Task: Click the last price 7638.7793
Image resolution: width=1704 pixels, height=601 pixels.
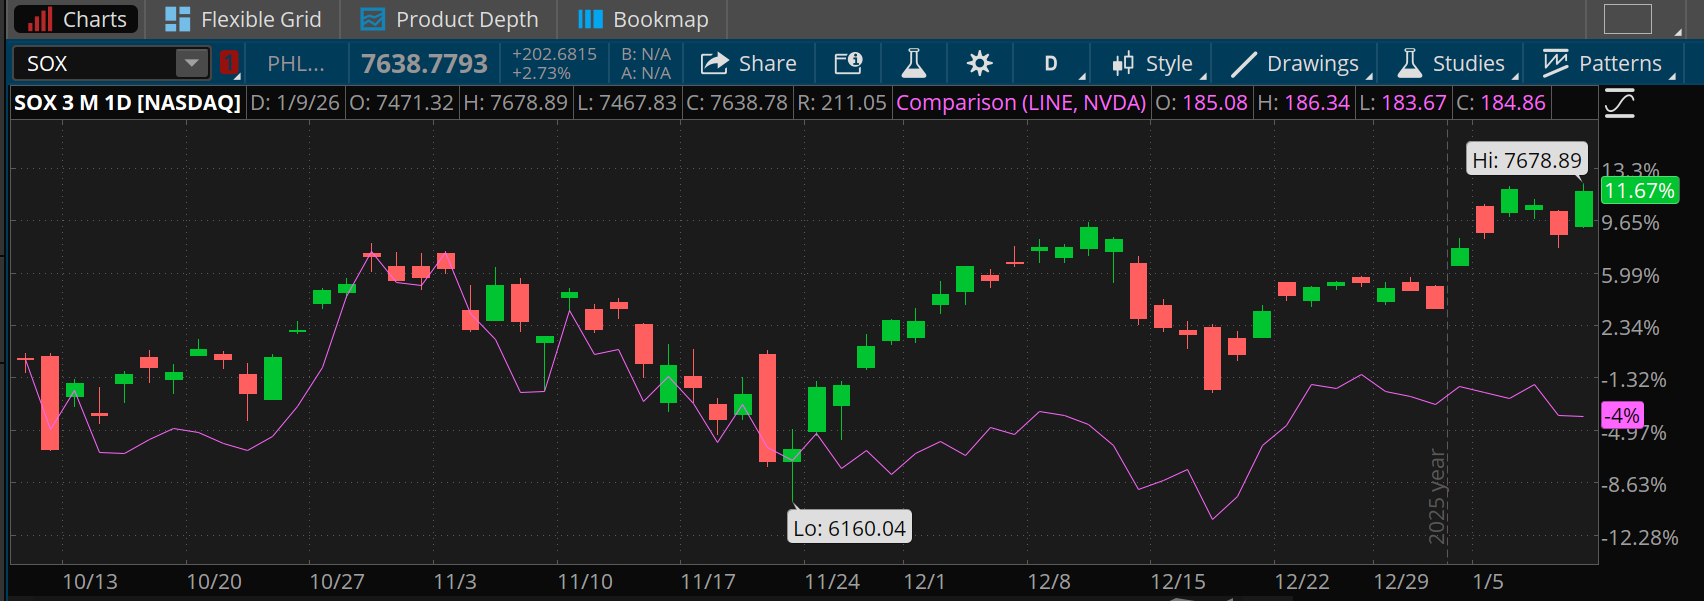Action: [424, 64]
